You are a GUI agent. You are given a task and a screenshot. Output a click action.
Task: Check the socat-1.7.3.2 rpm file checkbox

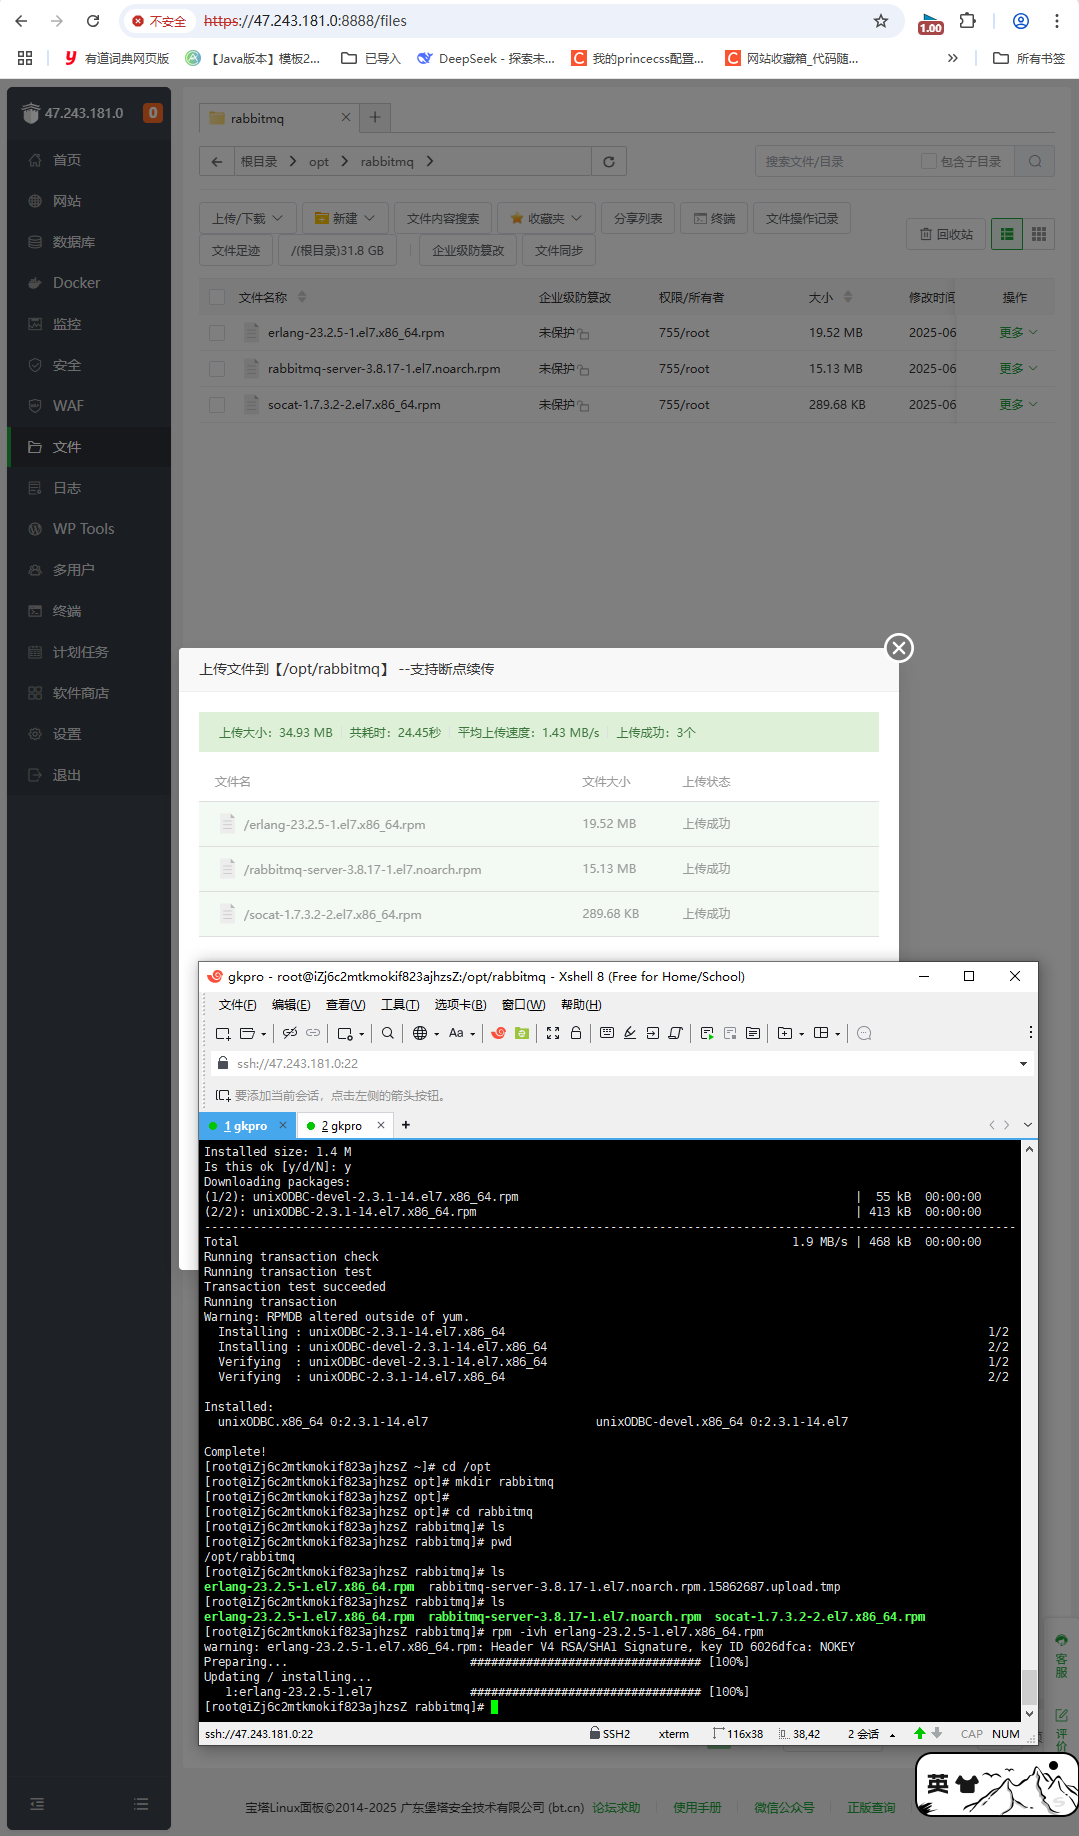click(x=217, y=405)
